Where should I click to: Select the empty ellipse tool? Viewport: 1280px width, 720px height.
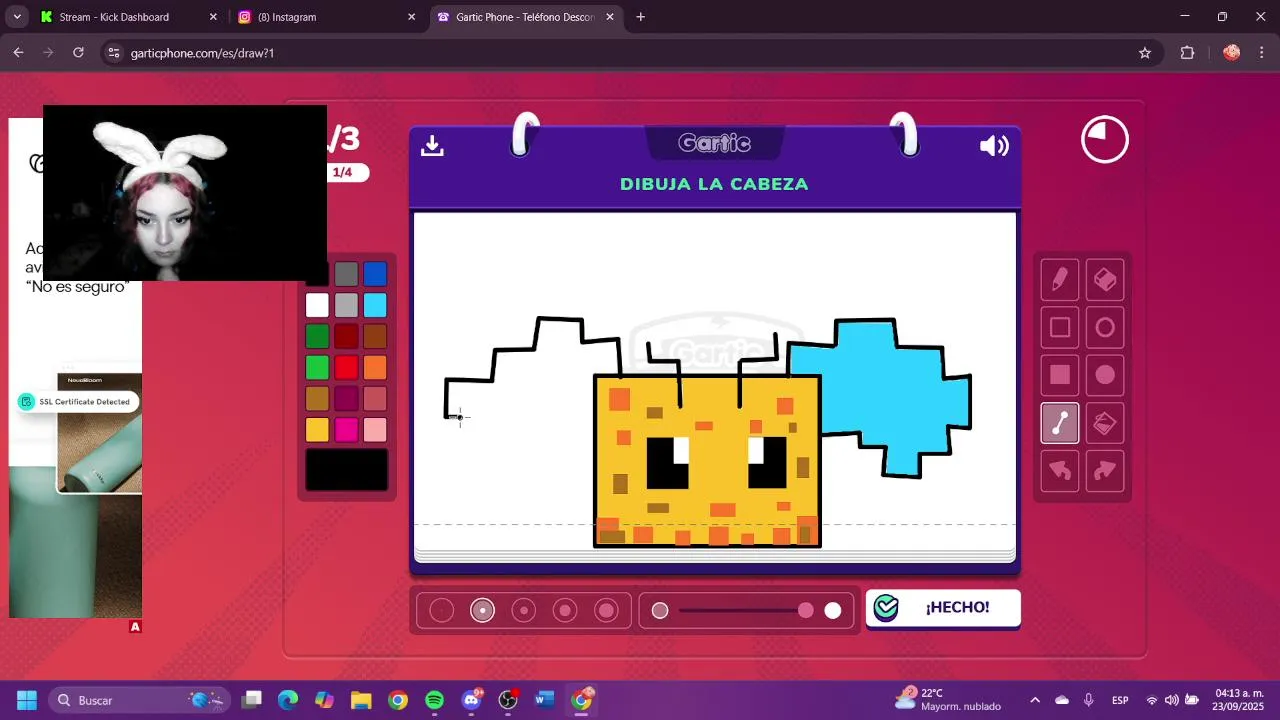pyautogui.click(x=1105, y=328)
